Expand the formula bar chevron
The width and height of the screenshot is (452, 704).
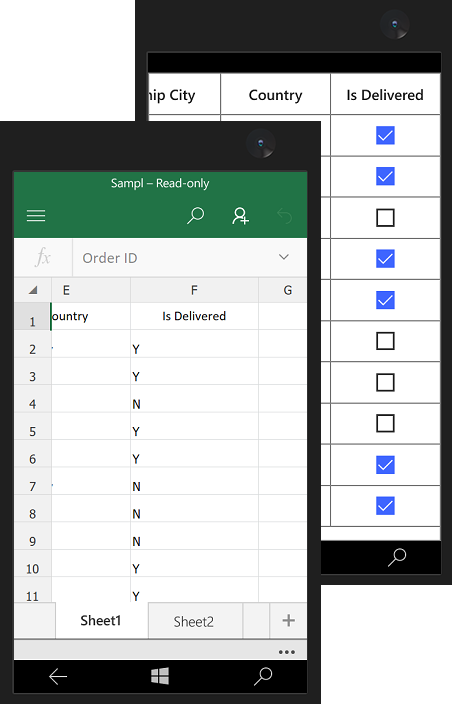[284, 257]
